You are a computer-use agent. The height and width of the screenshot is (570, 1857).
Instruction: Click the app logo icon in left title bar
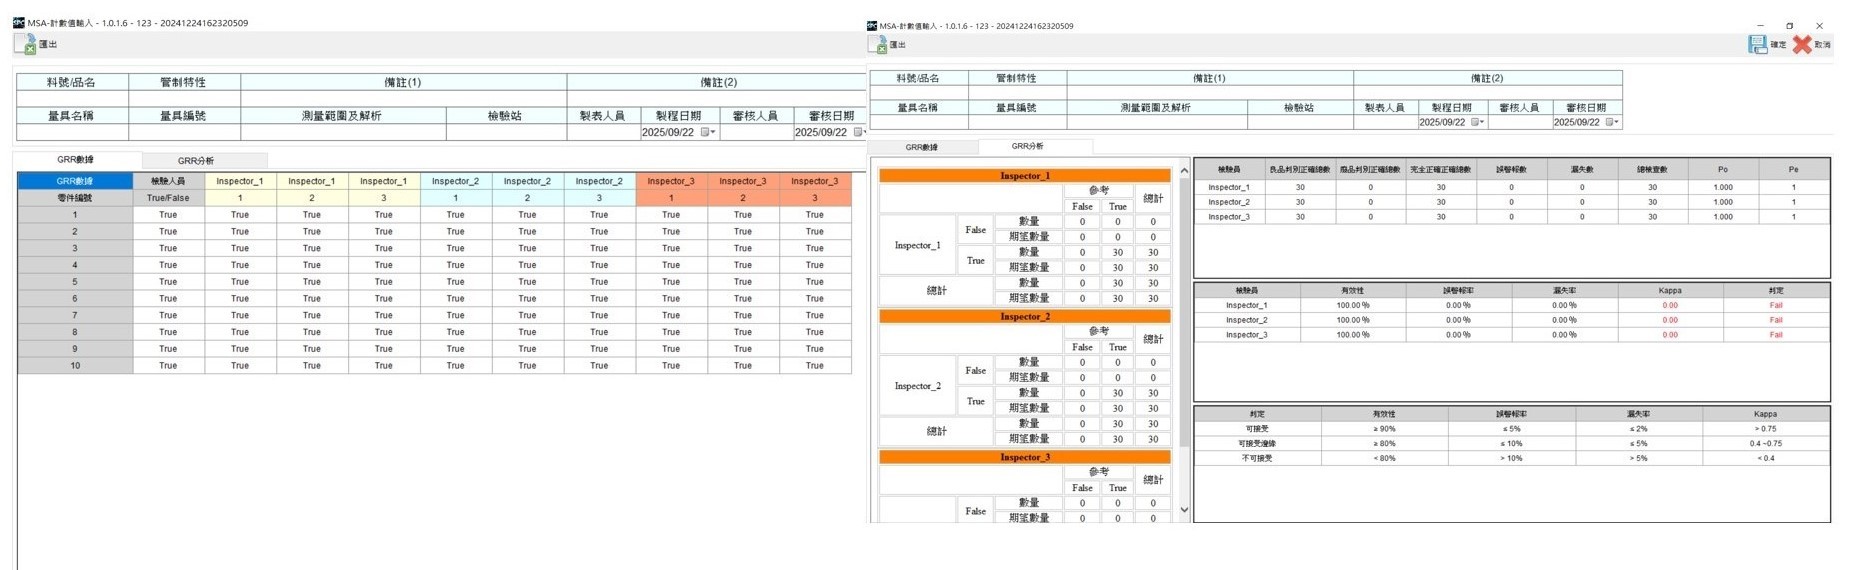(x=18, y=22)
